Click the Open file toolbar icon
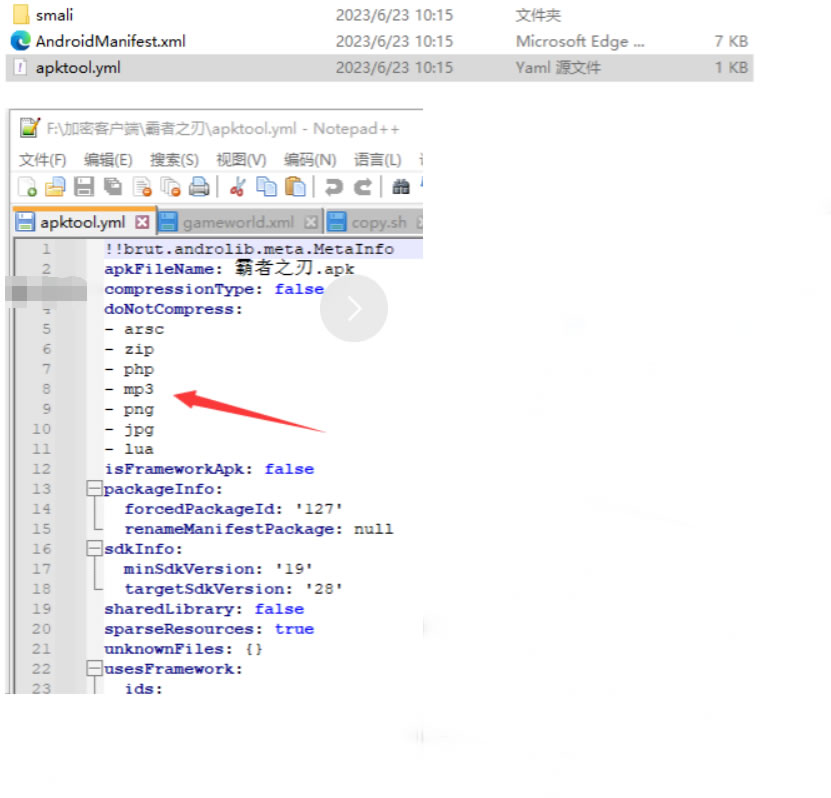The width and height of the screenshot is (831, 798). click(56, 186)
